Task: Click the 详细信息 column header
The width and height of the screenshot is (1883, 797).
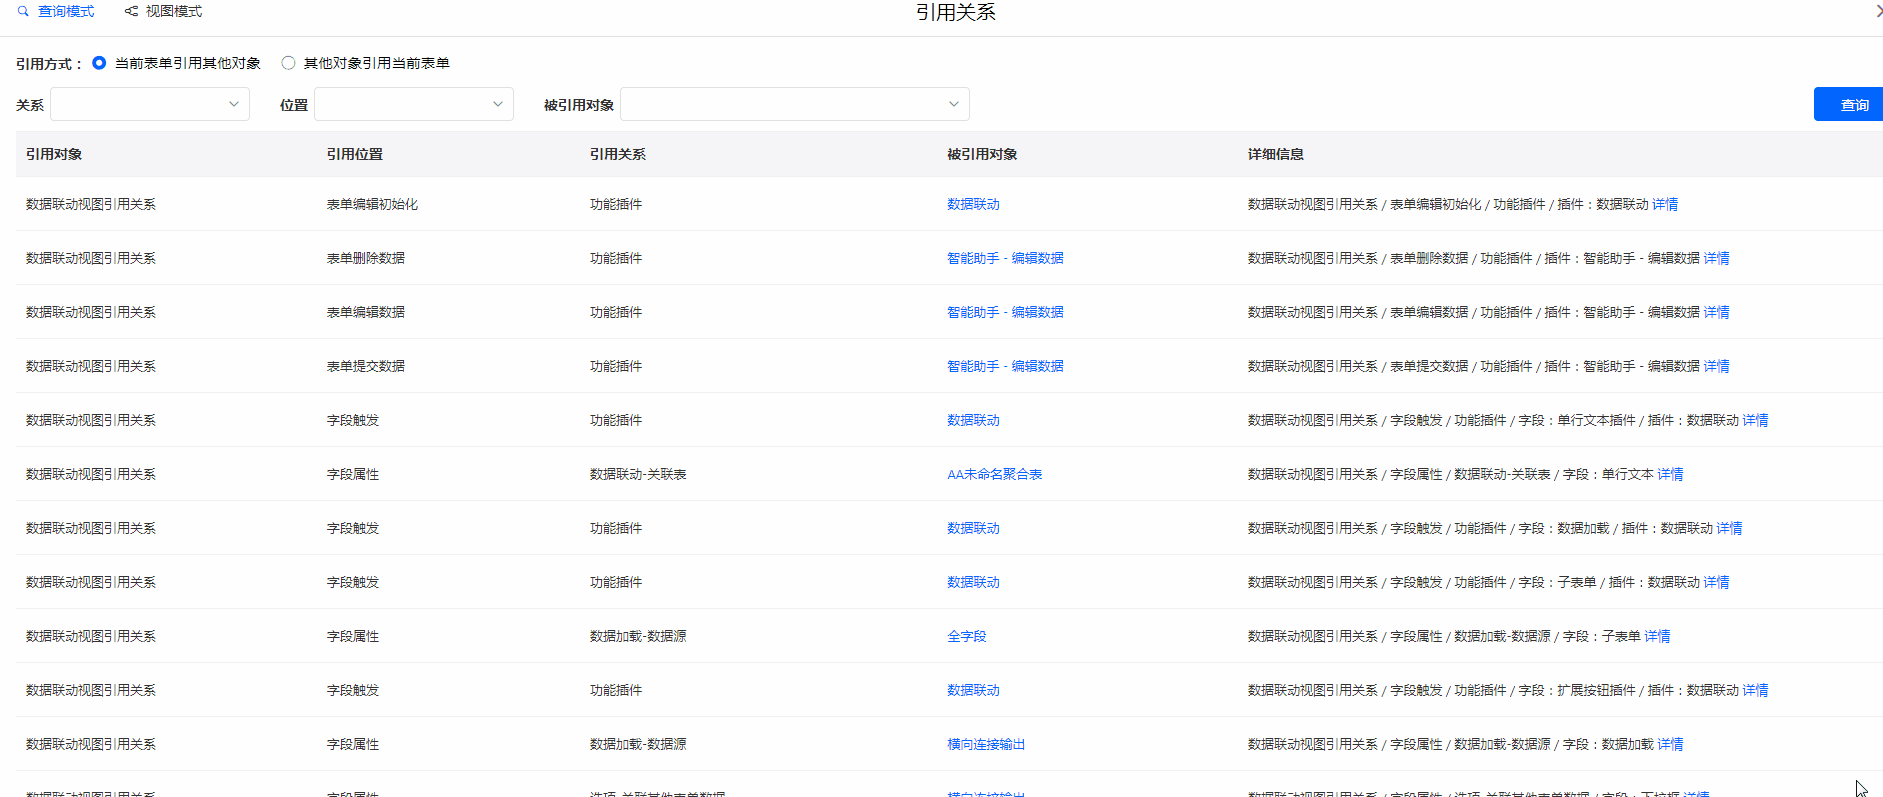Action: 1275,154
